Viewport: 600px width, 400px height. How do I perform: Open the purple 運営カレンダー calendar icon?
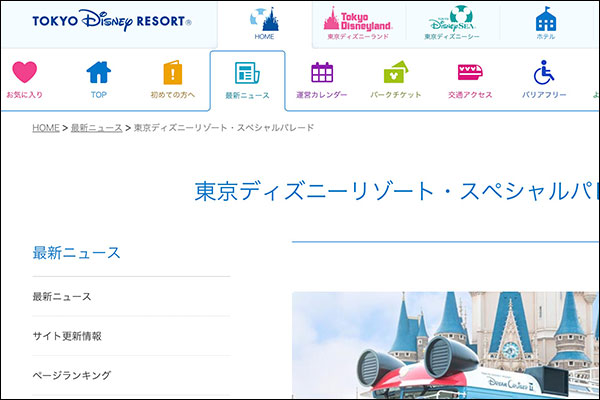(322, 74)
